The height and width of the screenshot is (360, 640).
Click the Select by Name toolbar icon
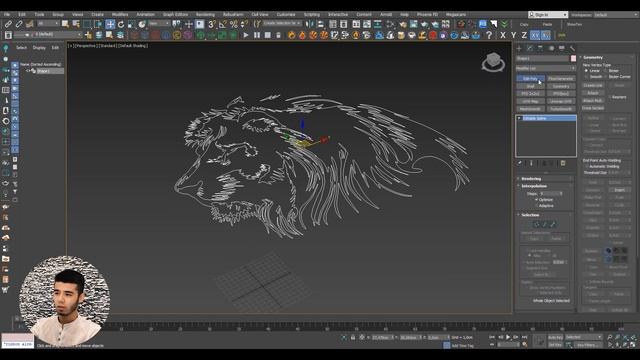tap(76, 24)
